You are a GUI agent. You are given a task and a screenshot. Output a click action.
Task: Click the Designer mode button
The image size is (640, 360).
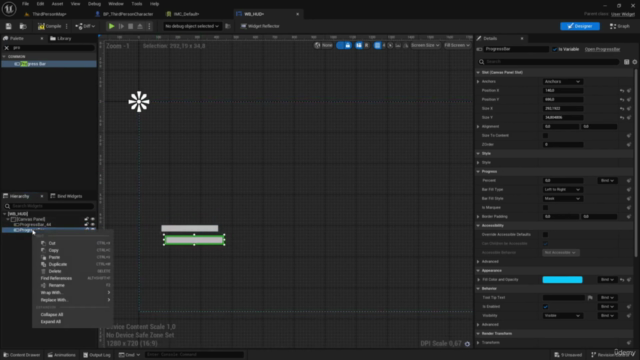[x=580, y=26]
